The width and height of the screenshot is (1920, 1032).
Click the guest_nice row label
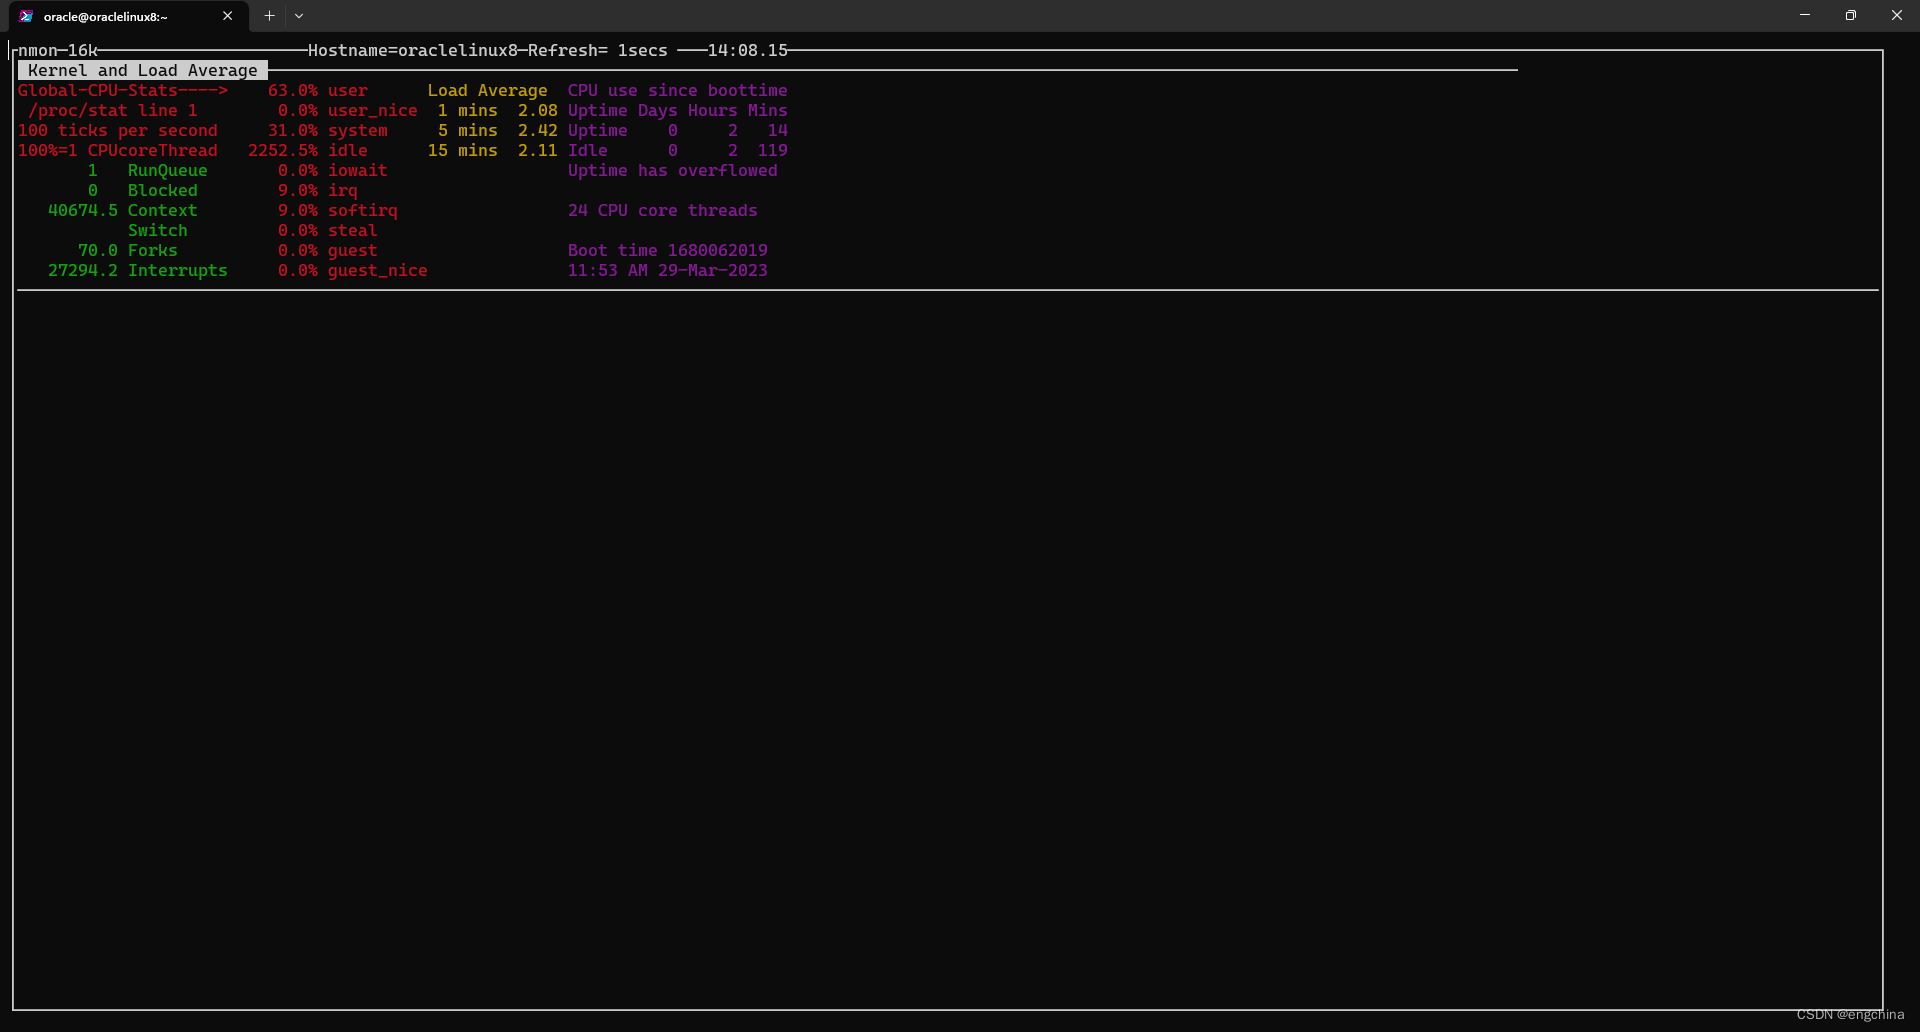(378, 270)
